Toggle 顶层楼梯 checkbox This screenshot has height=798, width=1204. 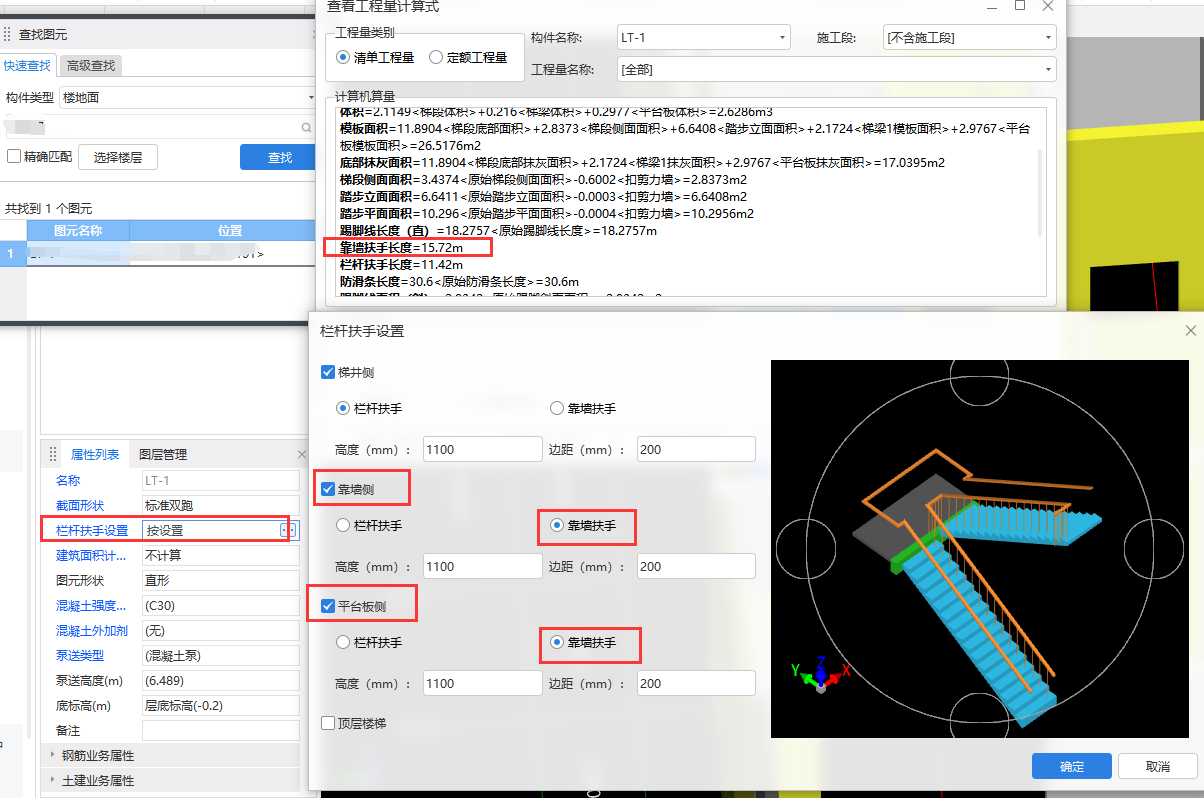[328, 723]
